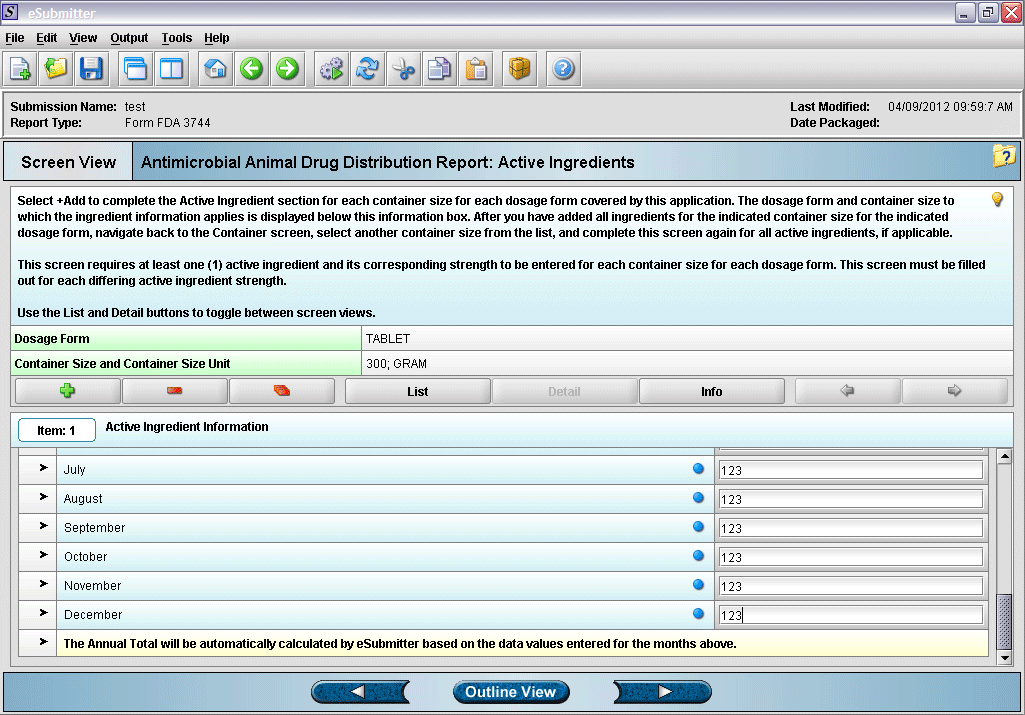Viewport: 1025px width, 715px height.
Task: Click the scissors cut icon
Action: pyautogui.click(x=403, y=69)
